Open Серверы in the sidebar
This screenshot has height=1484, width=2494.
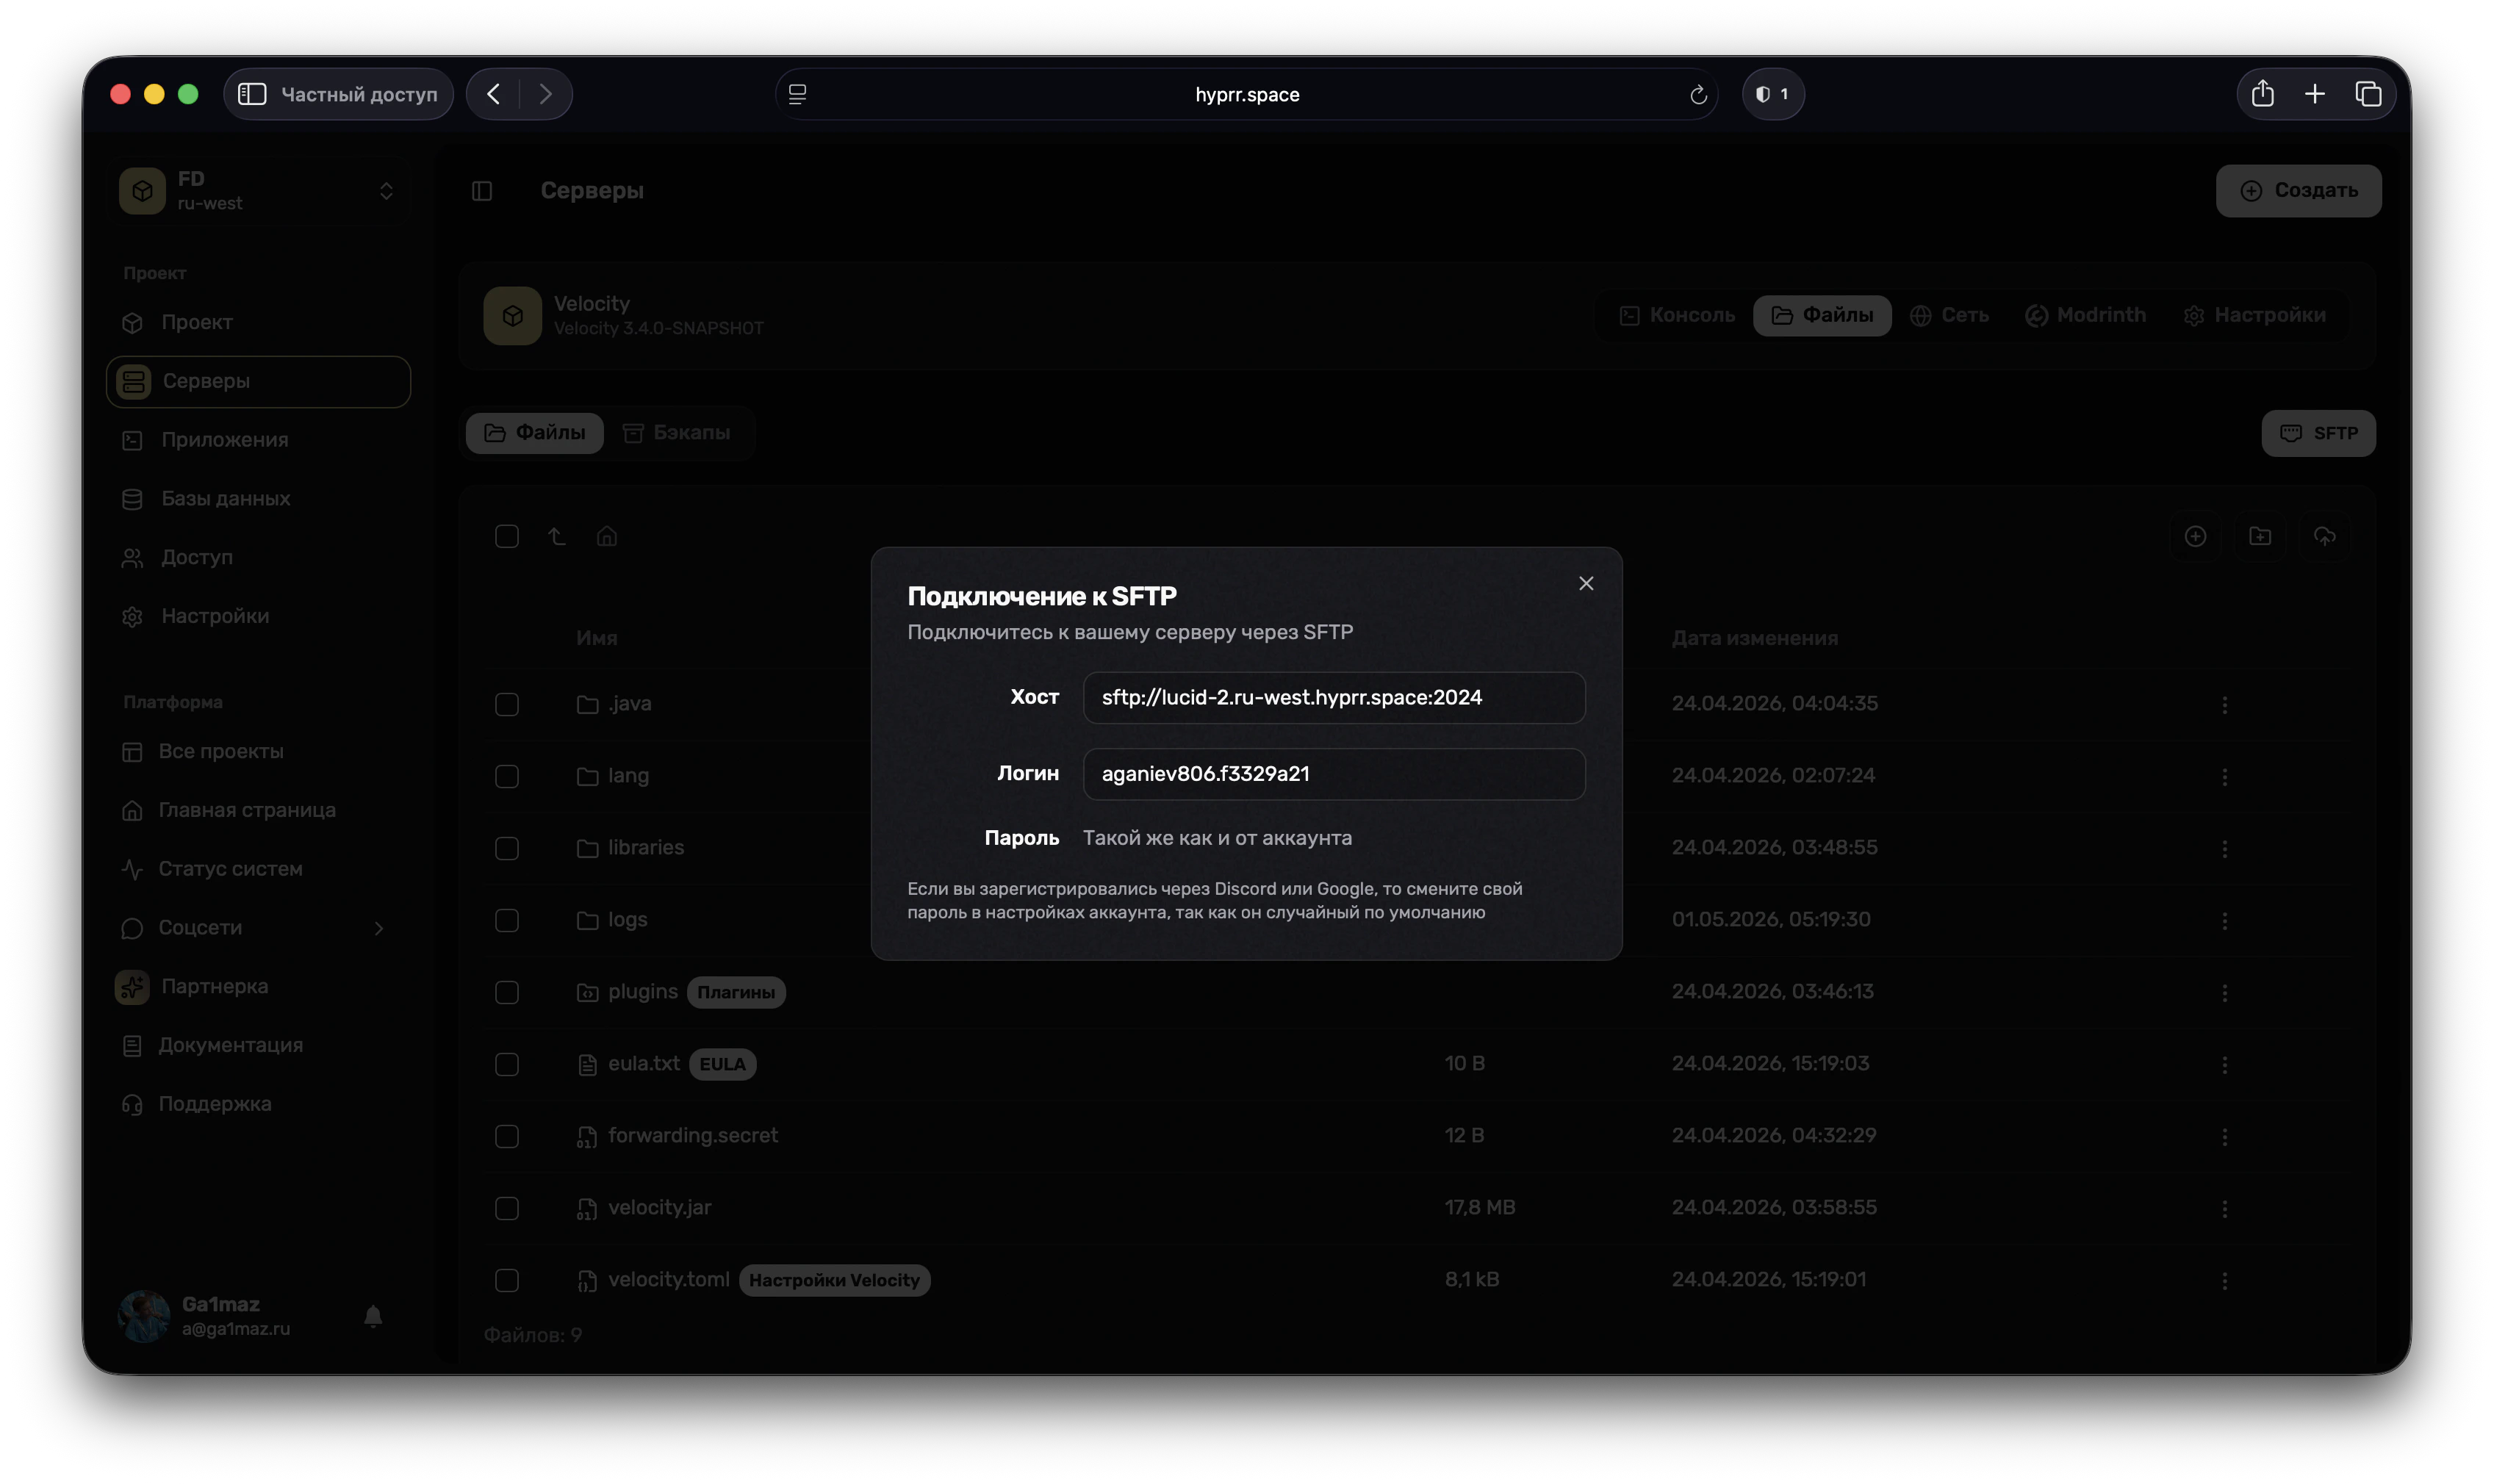pyautogui.click(x=259, y=381)
